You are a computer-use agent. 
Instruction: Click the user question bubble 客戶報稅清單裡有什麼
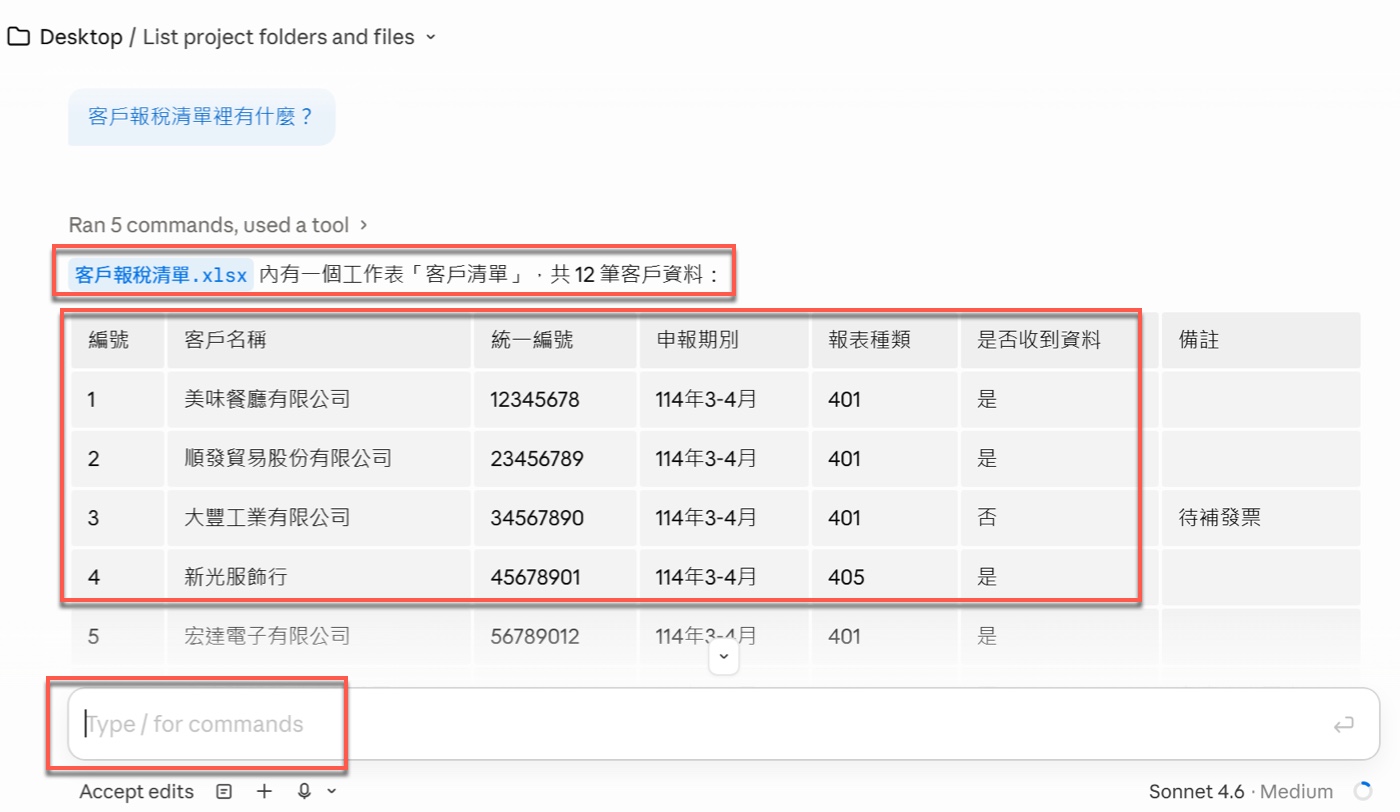click(201, 117)
